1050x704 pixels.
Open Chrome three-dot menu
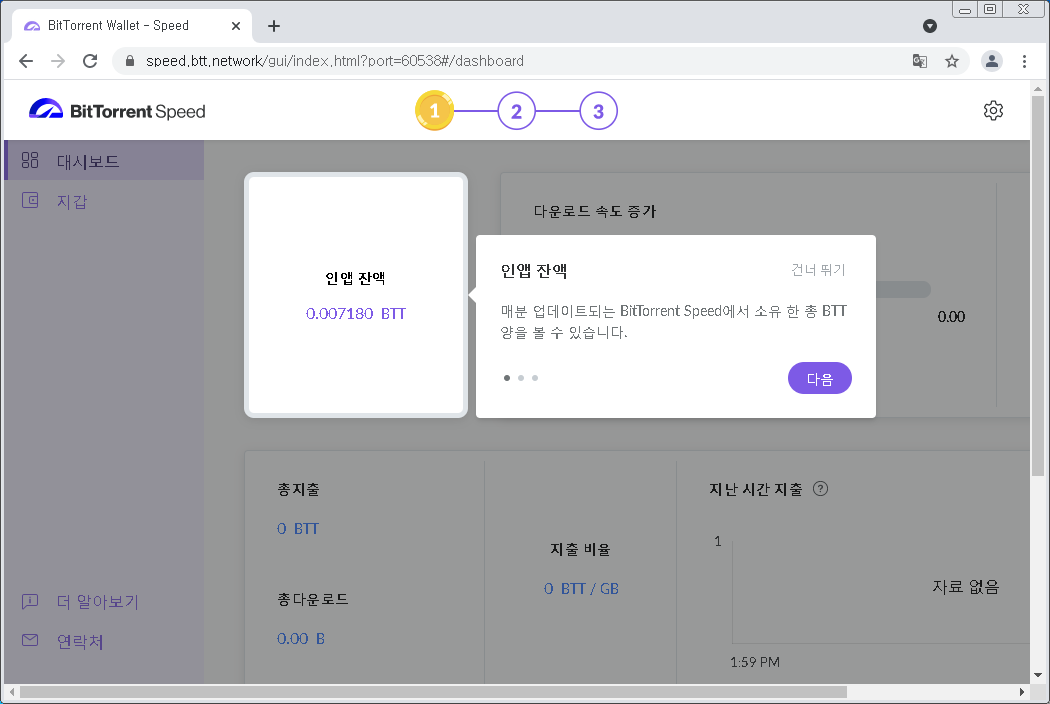1025,61
